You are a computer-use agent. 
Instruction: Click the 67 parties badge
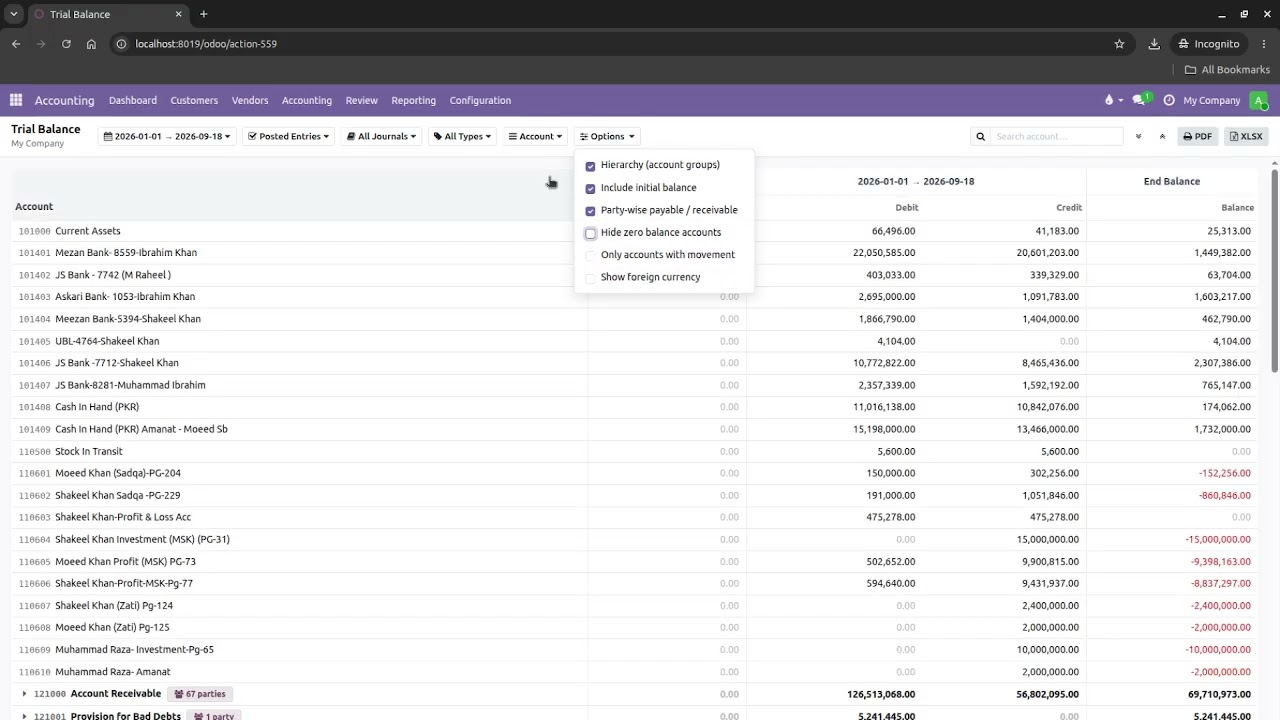pos(200,694)
